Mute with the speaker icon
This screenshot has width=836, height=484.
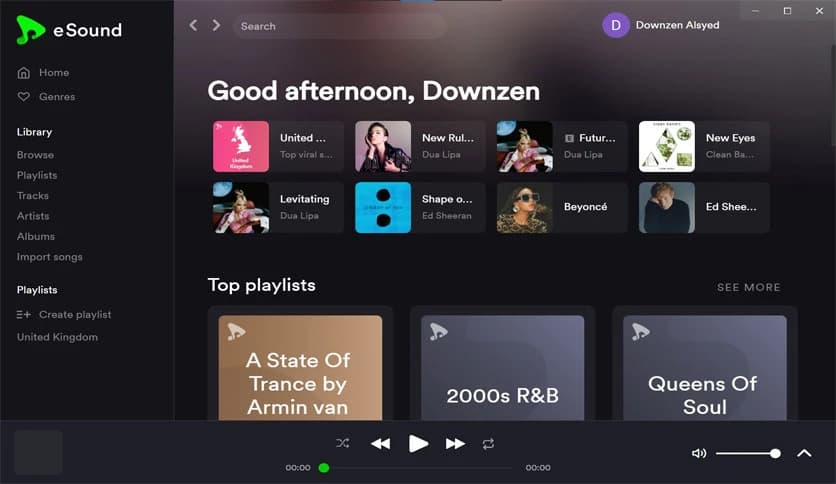(698, 453)
